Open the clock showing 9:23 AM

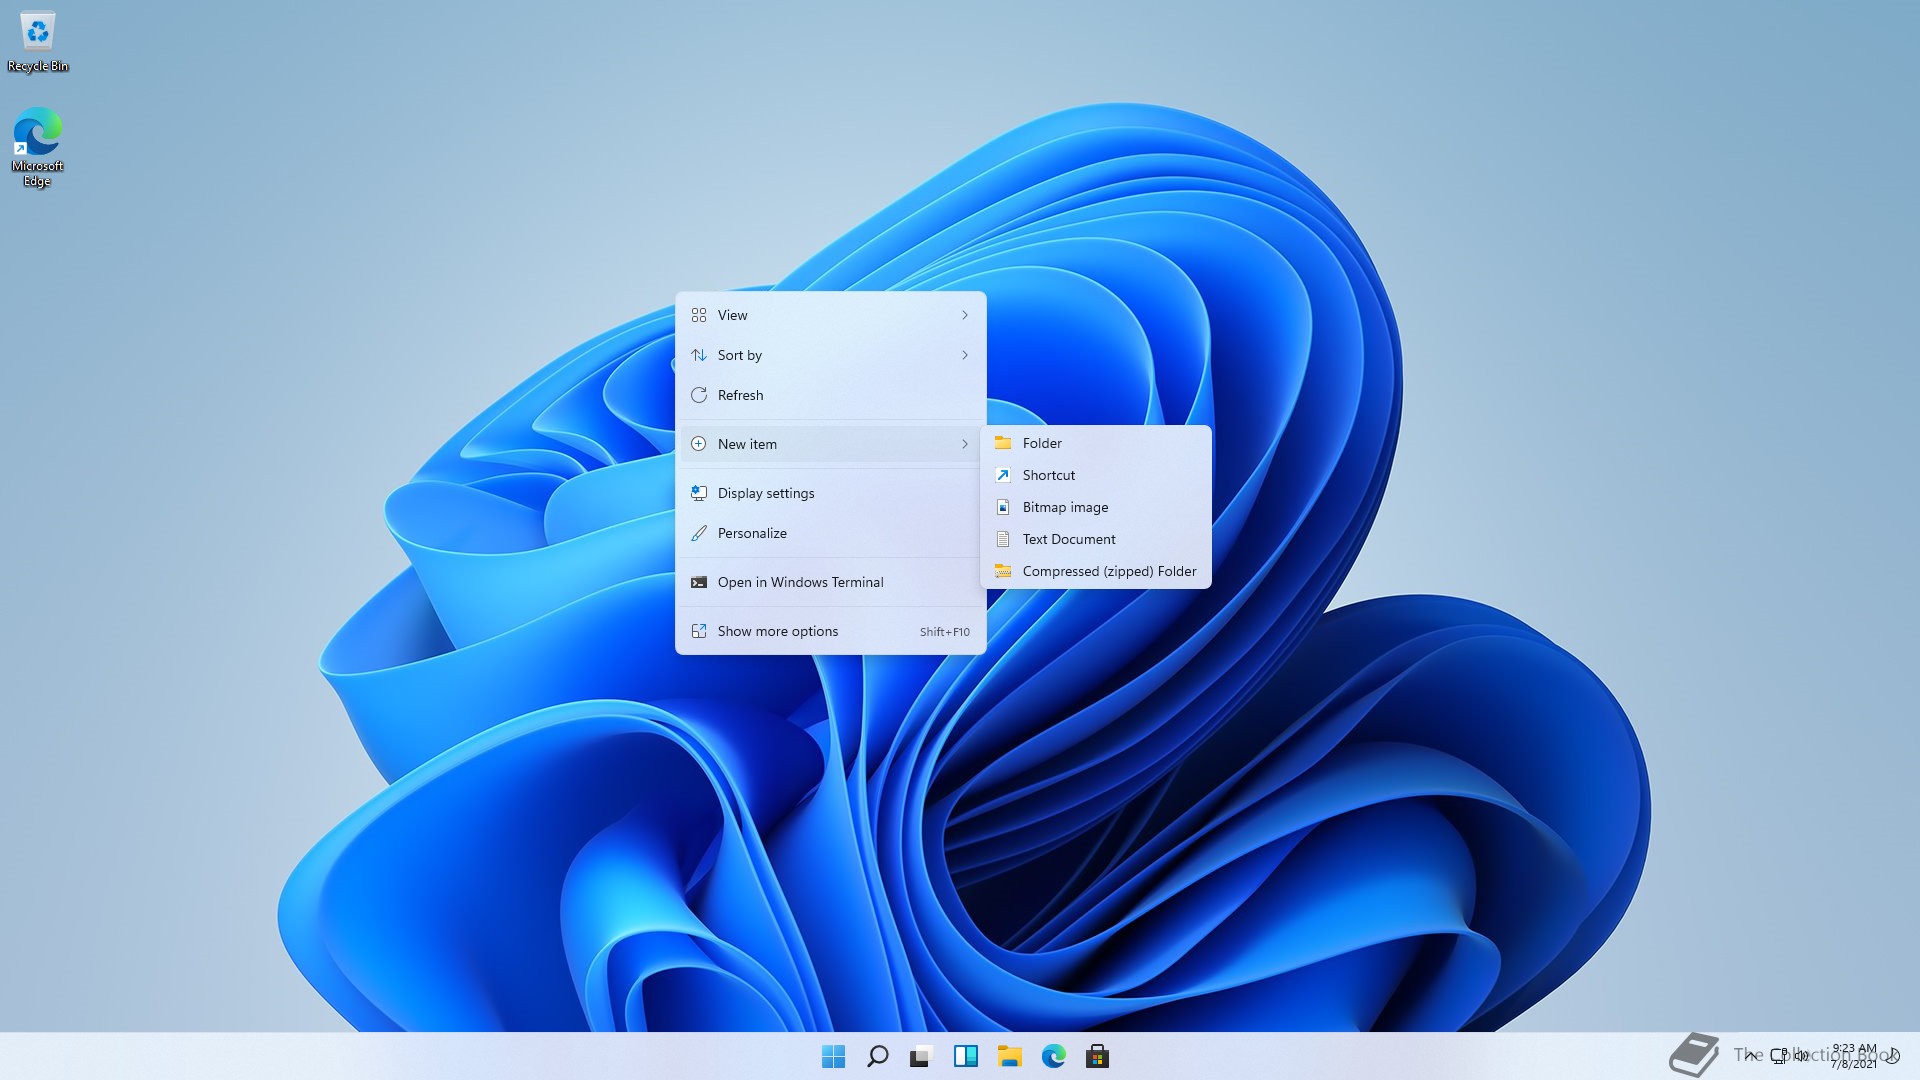tap(1853, 1056)
